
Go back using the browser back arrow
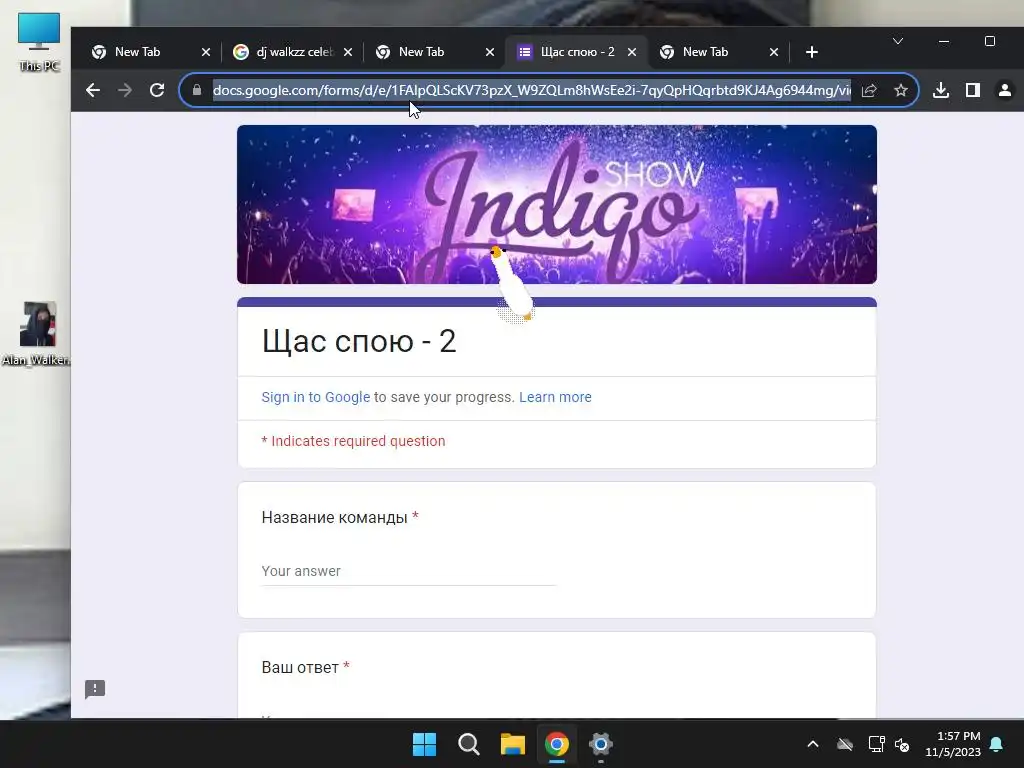tap(93, 90)
